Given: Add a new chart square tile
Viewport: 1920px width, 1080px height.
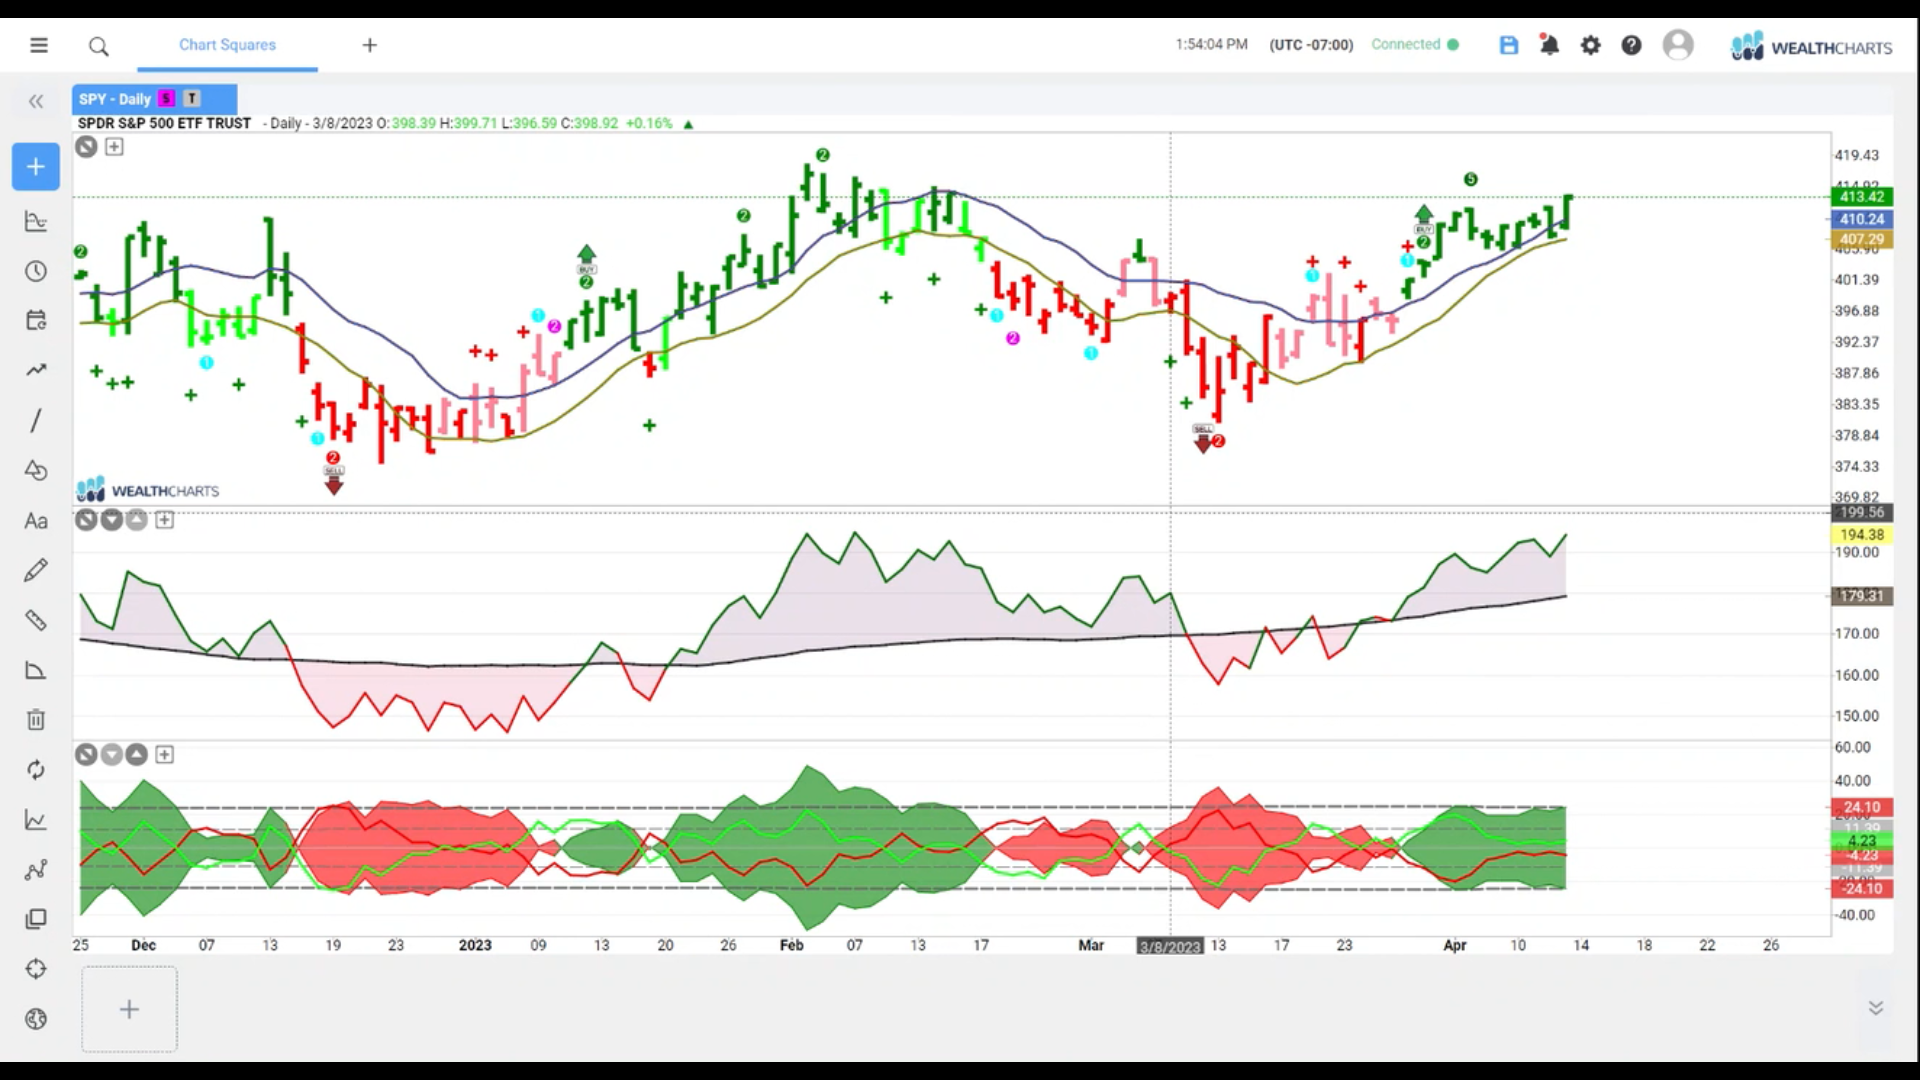Looking at the screenshot, I should [x=129, y=1009].
